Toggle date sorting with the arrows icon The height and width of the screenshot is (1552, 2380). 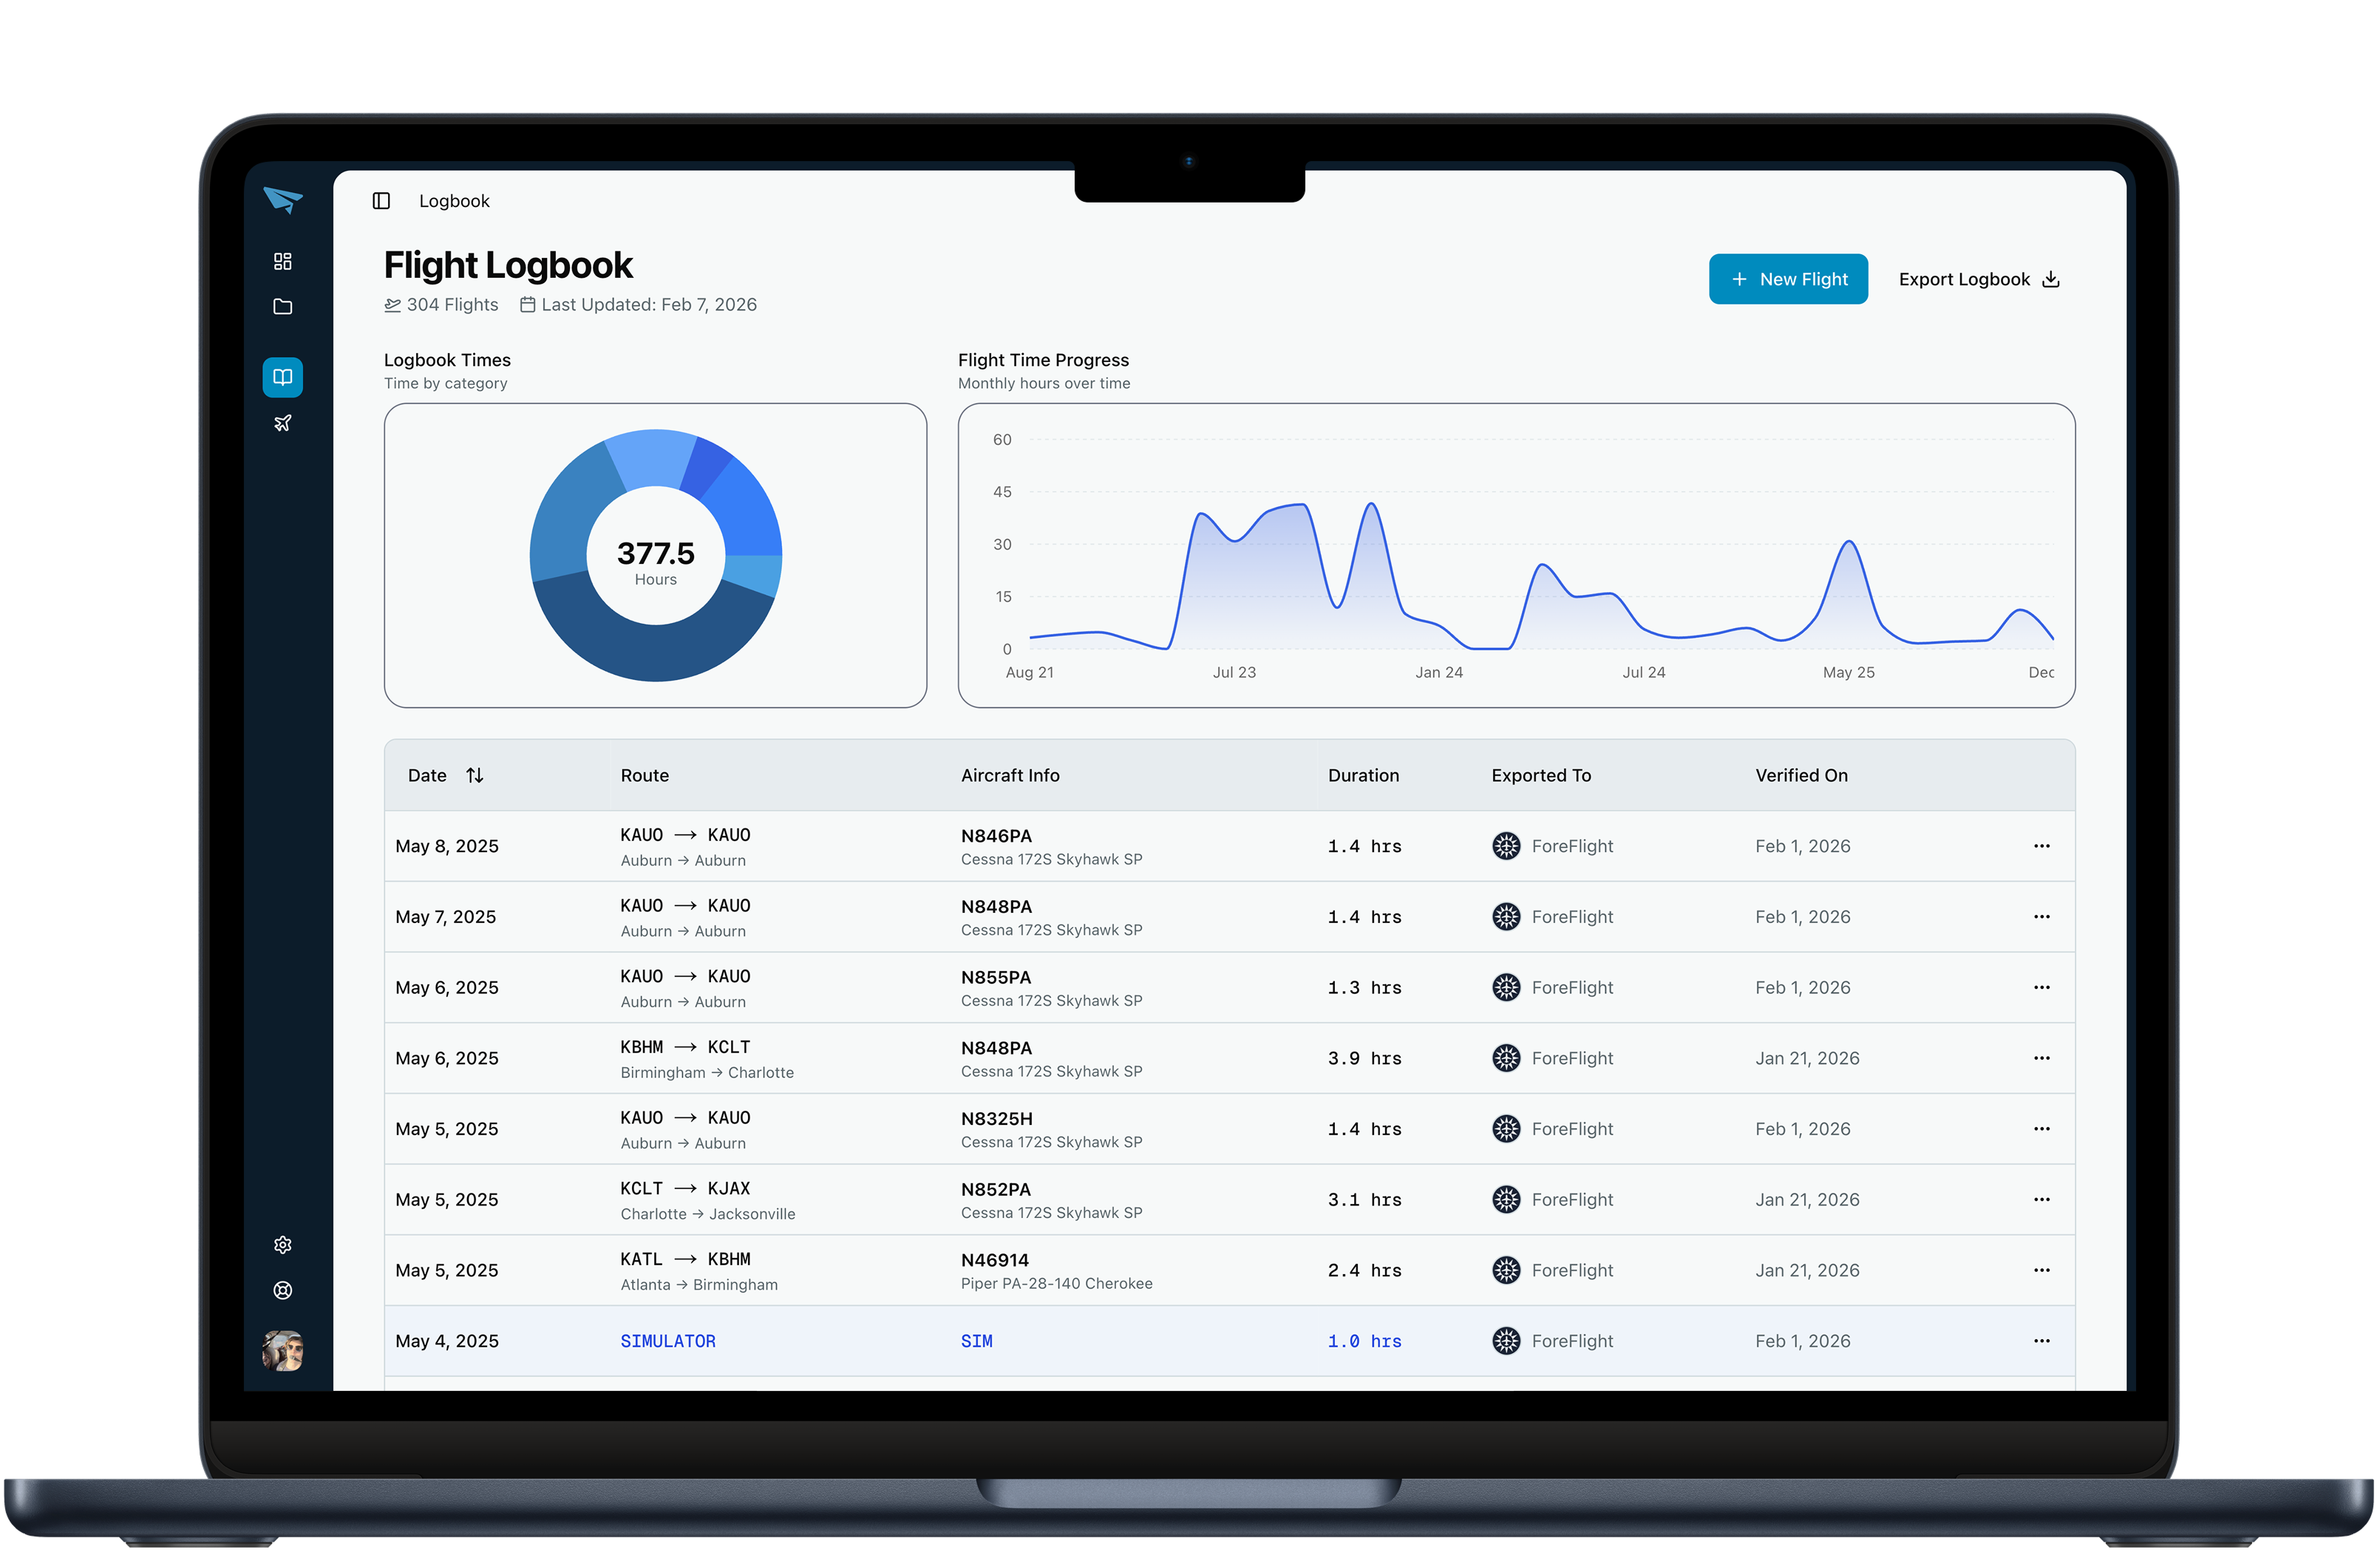[x=475, y=775]
